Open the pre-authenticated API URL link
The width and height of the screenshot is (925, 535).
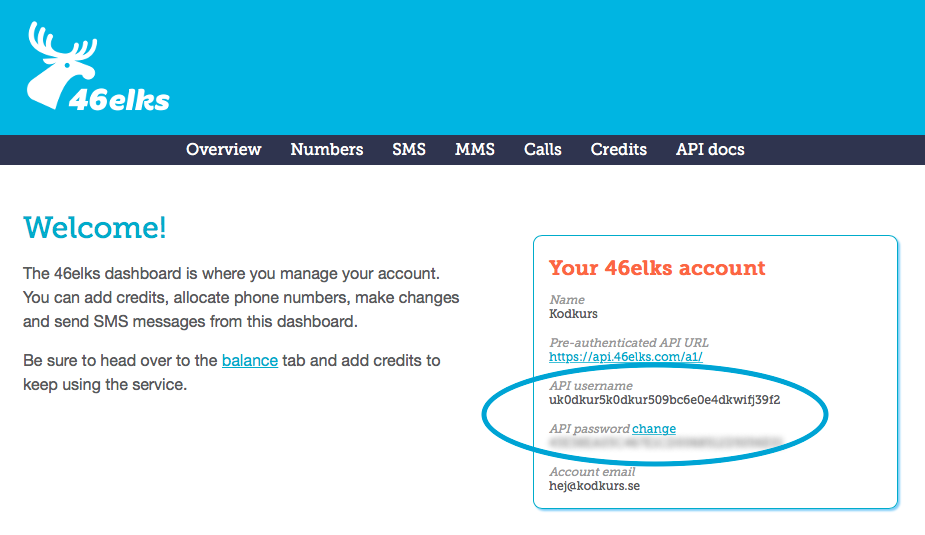tap(625, 357)
